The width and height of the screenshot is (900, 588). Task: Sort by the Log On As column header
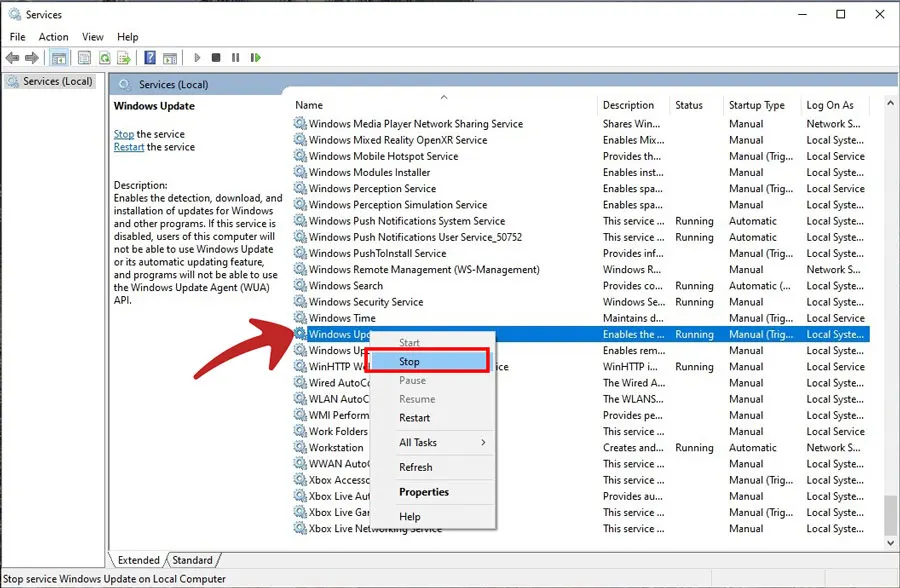tap(835, 105)
